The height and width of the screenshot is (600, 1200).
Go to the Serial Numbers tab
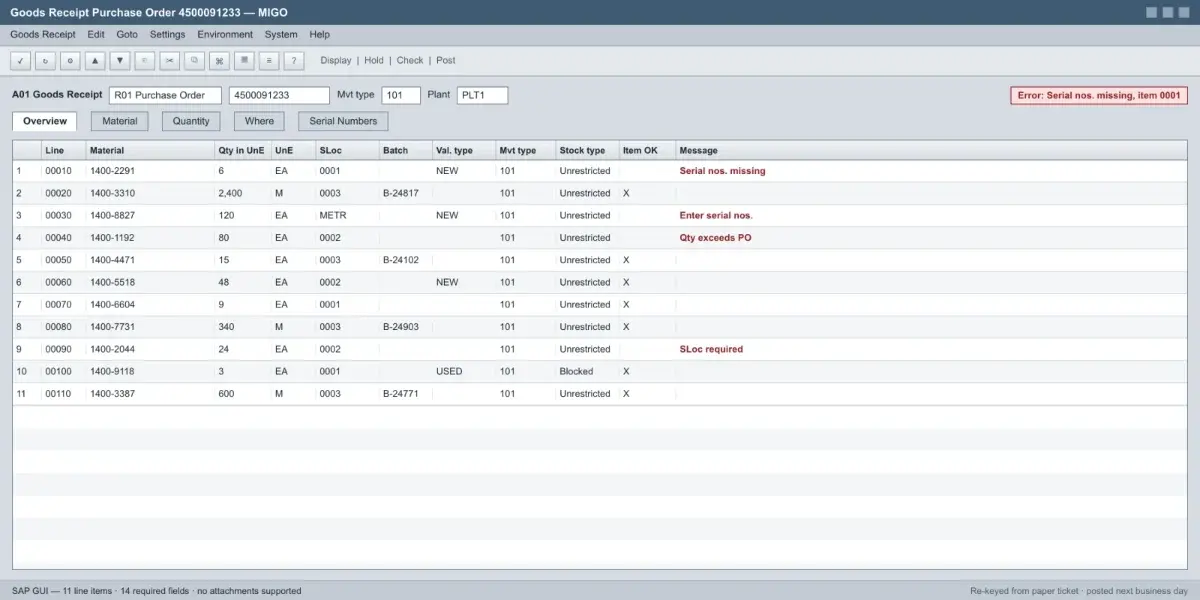tap(343, 121)
